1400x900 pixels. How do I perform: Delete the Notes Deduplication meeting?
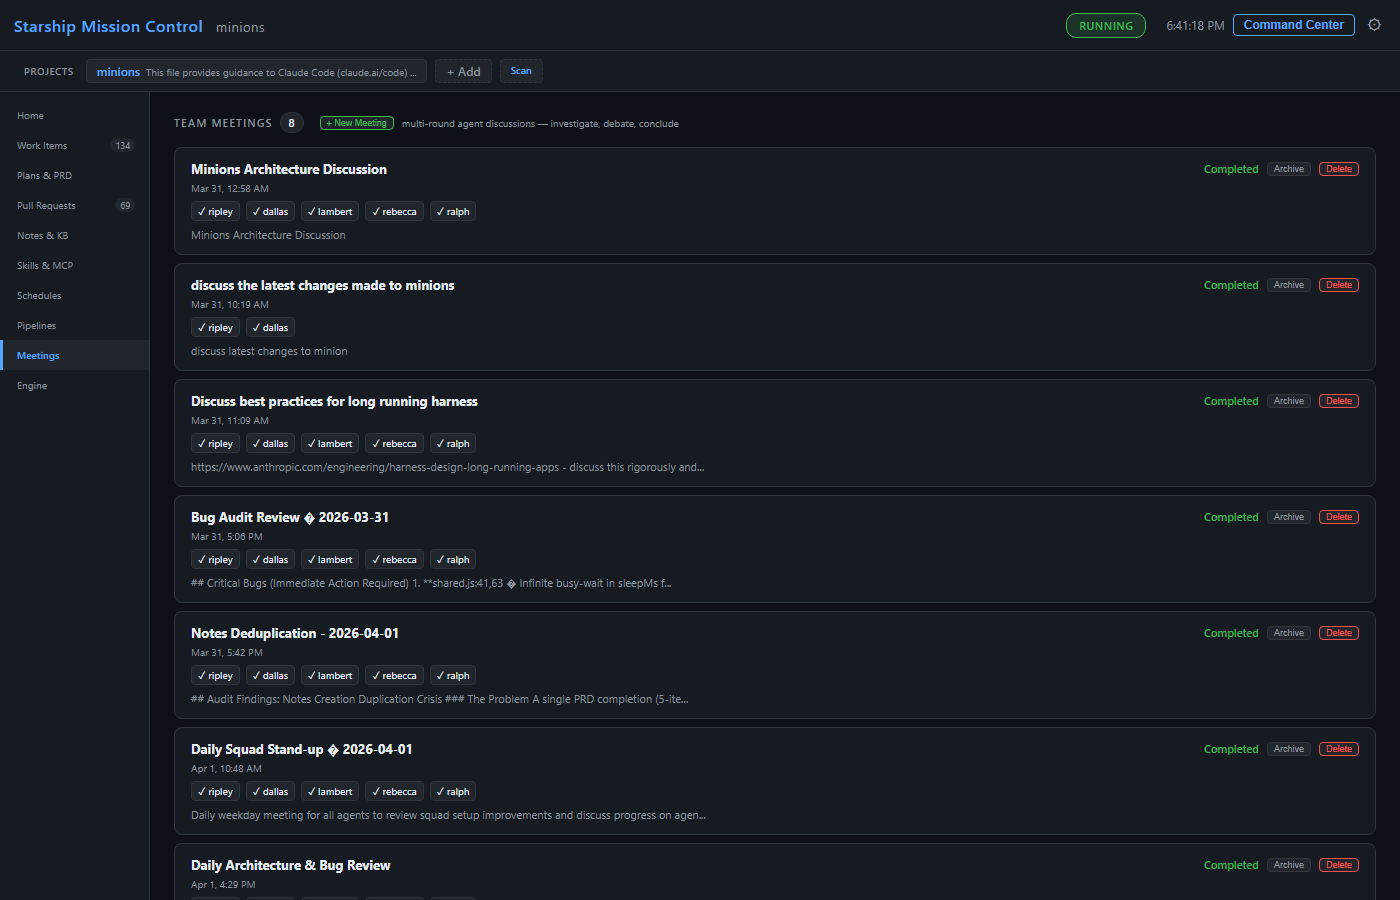1339,633
